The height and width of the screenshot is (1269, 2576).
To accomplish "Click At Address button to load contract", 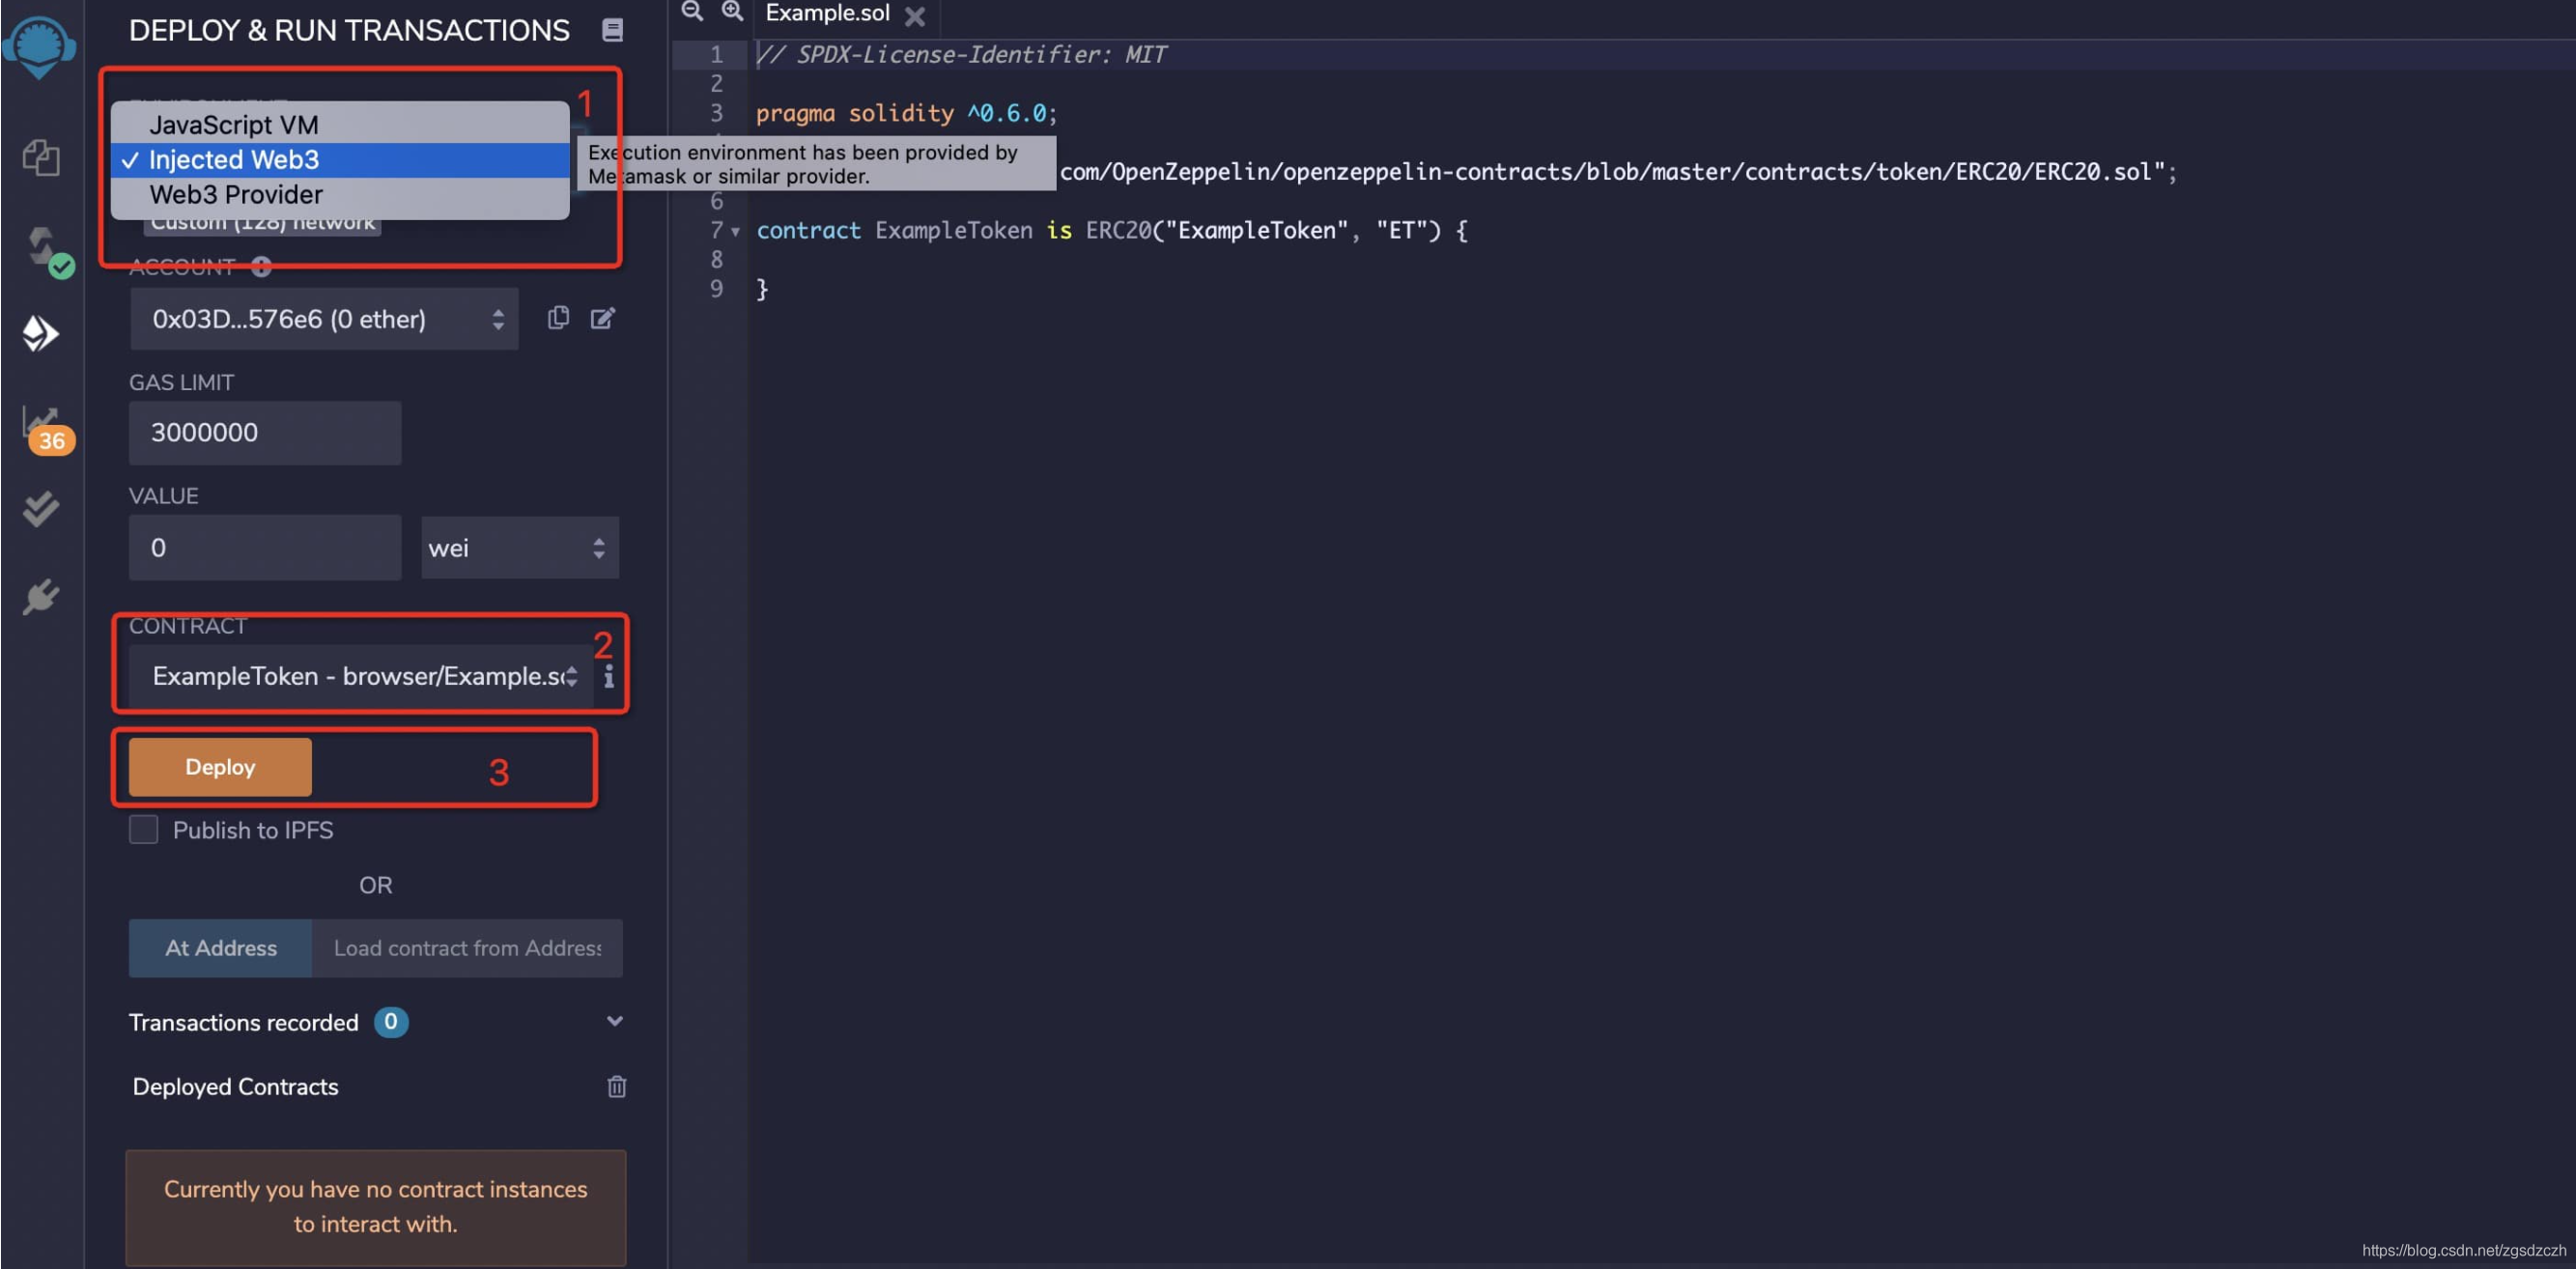I will [x=220, y=947].
